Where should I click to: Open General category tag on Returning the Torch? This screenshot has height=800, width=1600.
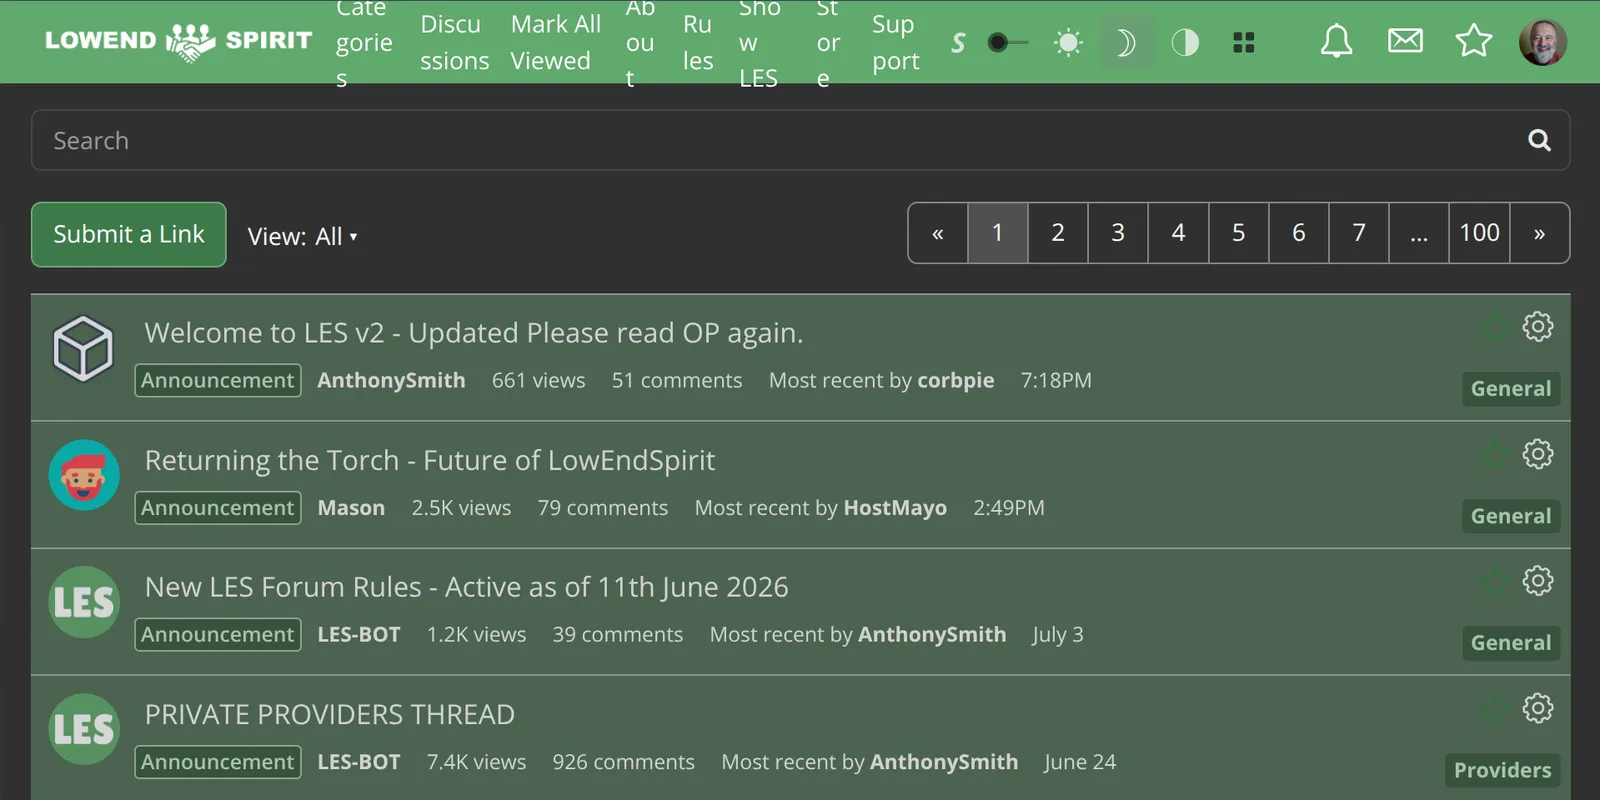(x=1511, y=516)
